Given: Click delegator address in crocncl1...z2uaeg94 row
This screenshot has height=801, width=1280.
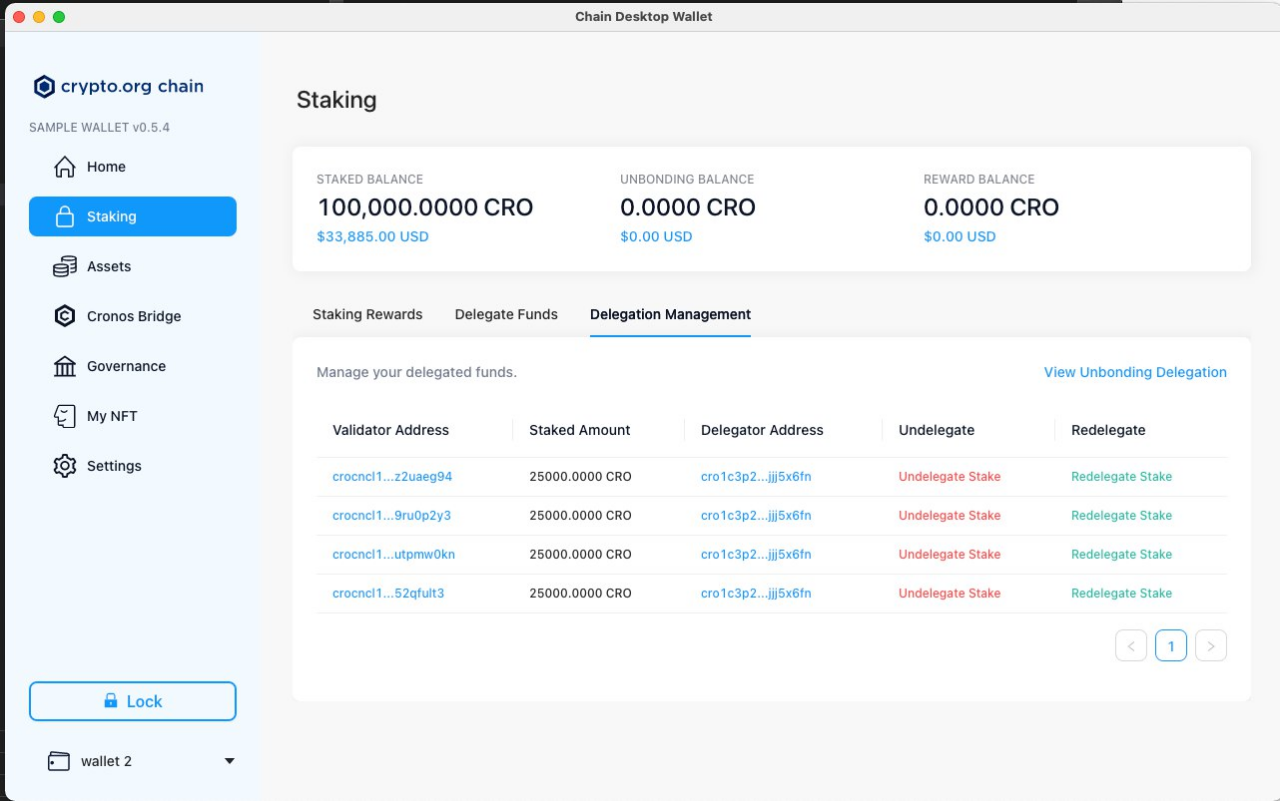Looking at the screenshot, I should (x=756, y=477).
